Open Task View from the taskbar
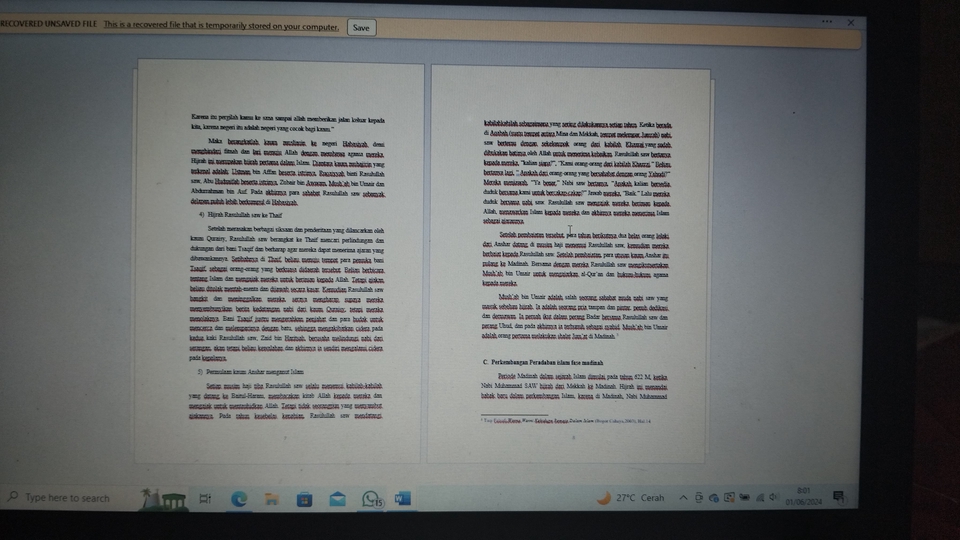Image resolution: width=960 pixels, height=540 pixels. click(205, 499)
